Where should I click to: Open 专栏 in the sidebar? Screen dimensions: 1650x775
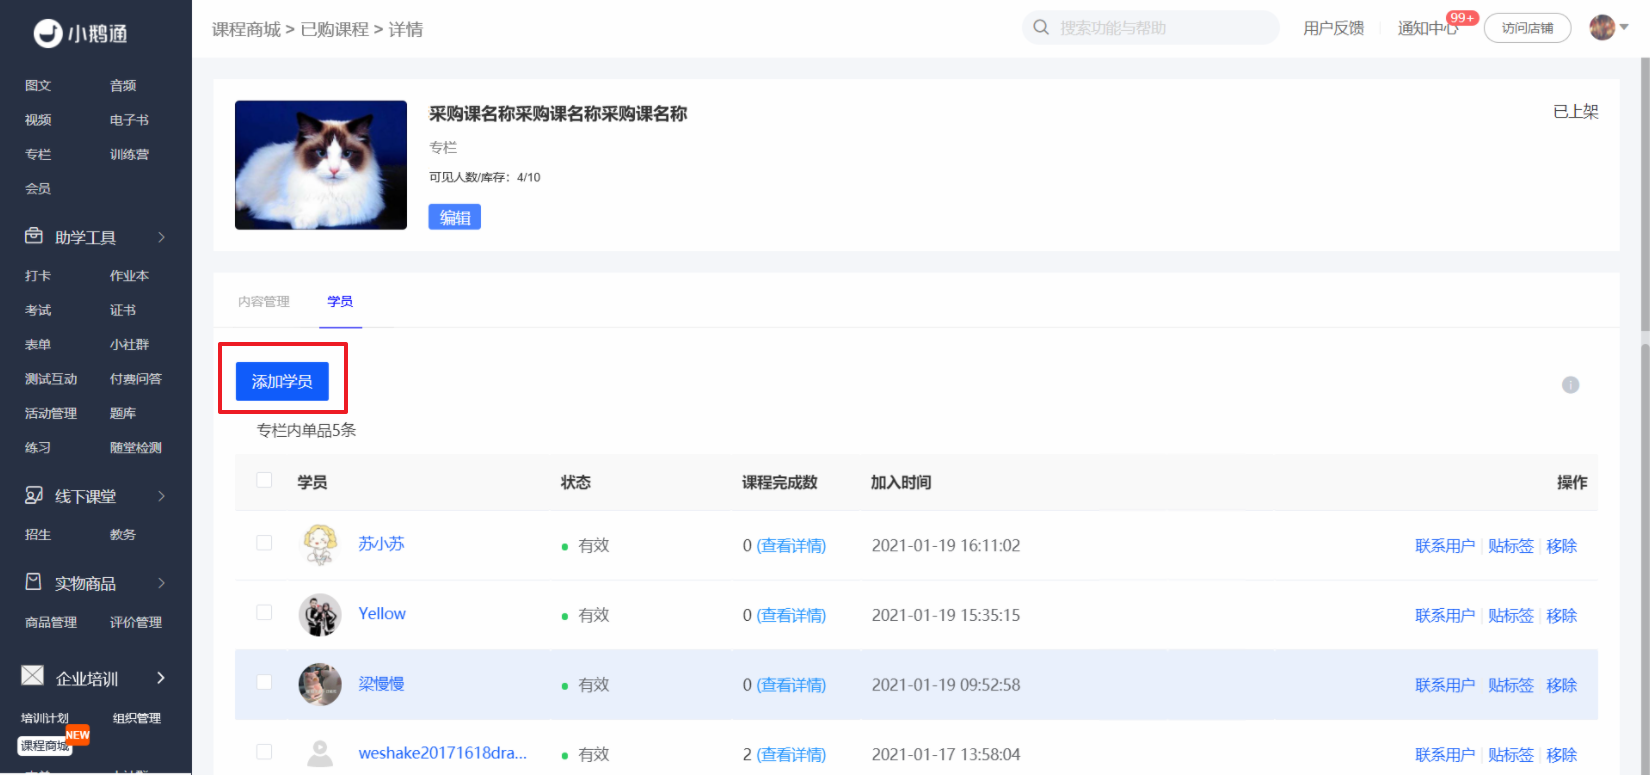[x=38, y=154]
